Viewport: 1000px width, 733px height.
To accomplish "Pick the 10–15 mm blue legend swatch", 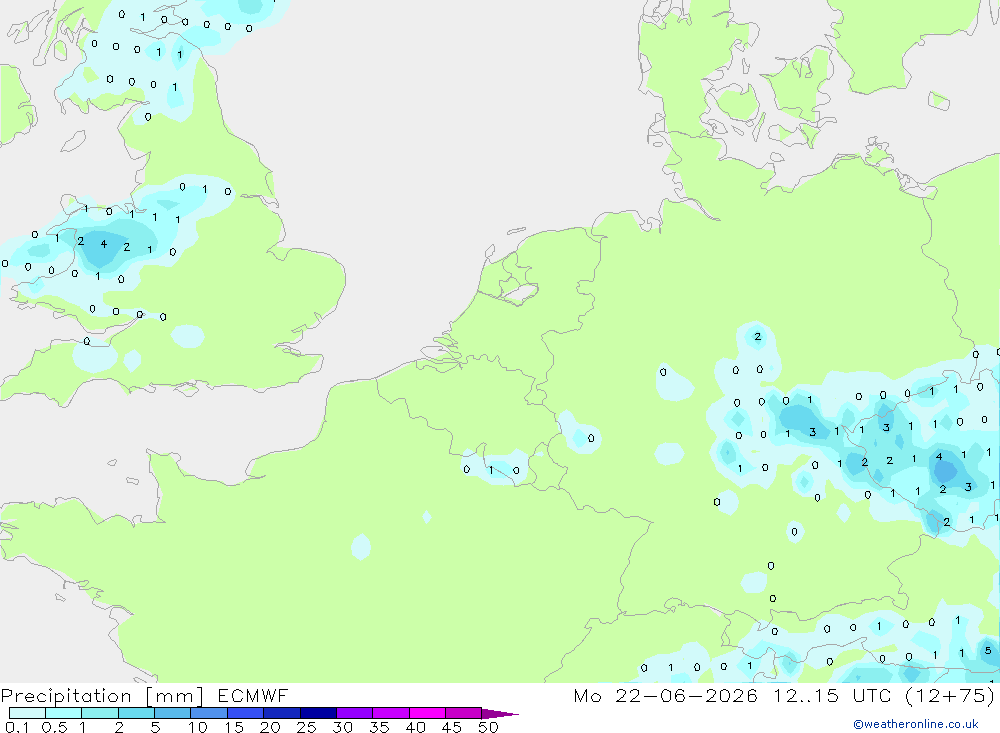I will [209, 713].
